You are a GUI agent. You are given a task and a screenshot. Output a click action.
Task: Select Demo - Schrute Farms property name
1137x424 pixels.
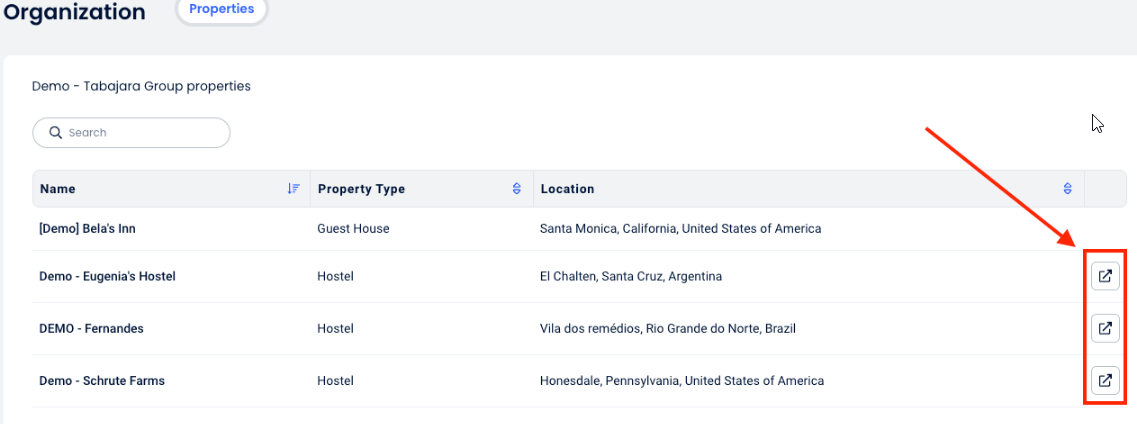point(102,381)
